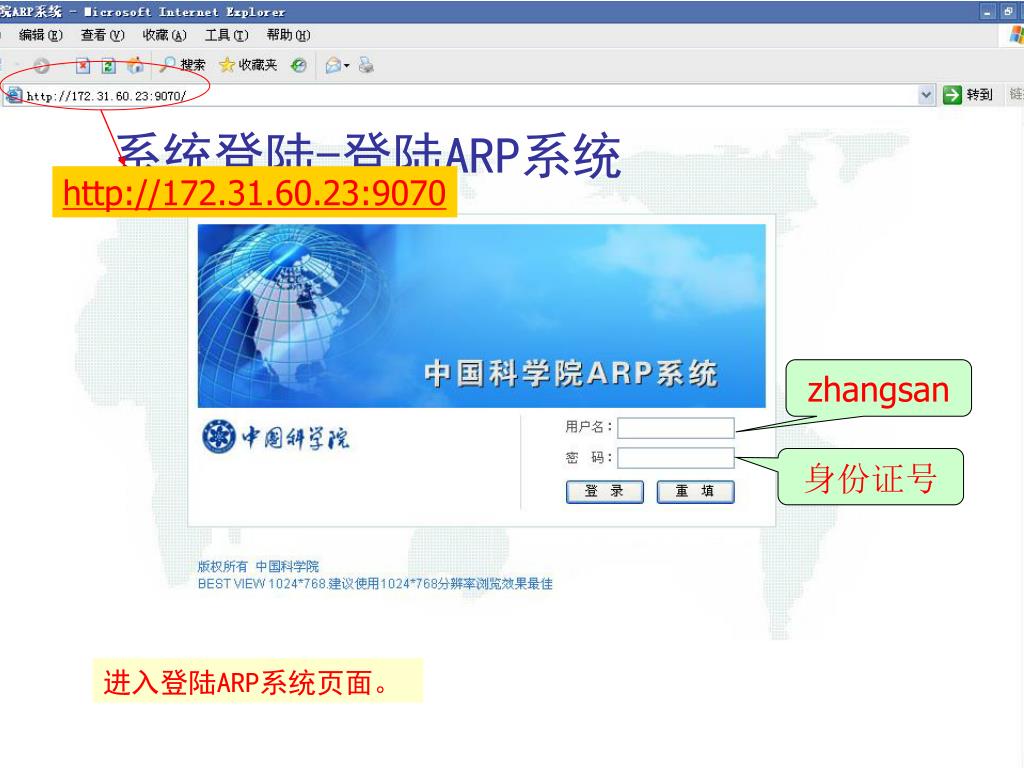Open the http://172.31.60.23:9070 hyperlink in yellow box
Screen dimensions: 1024x768
coord(255,193)
